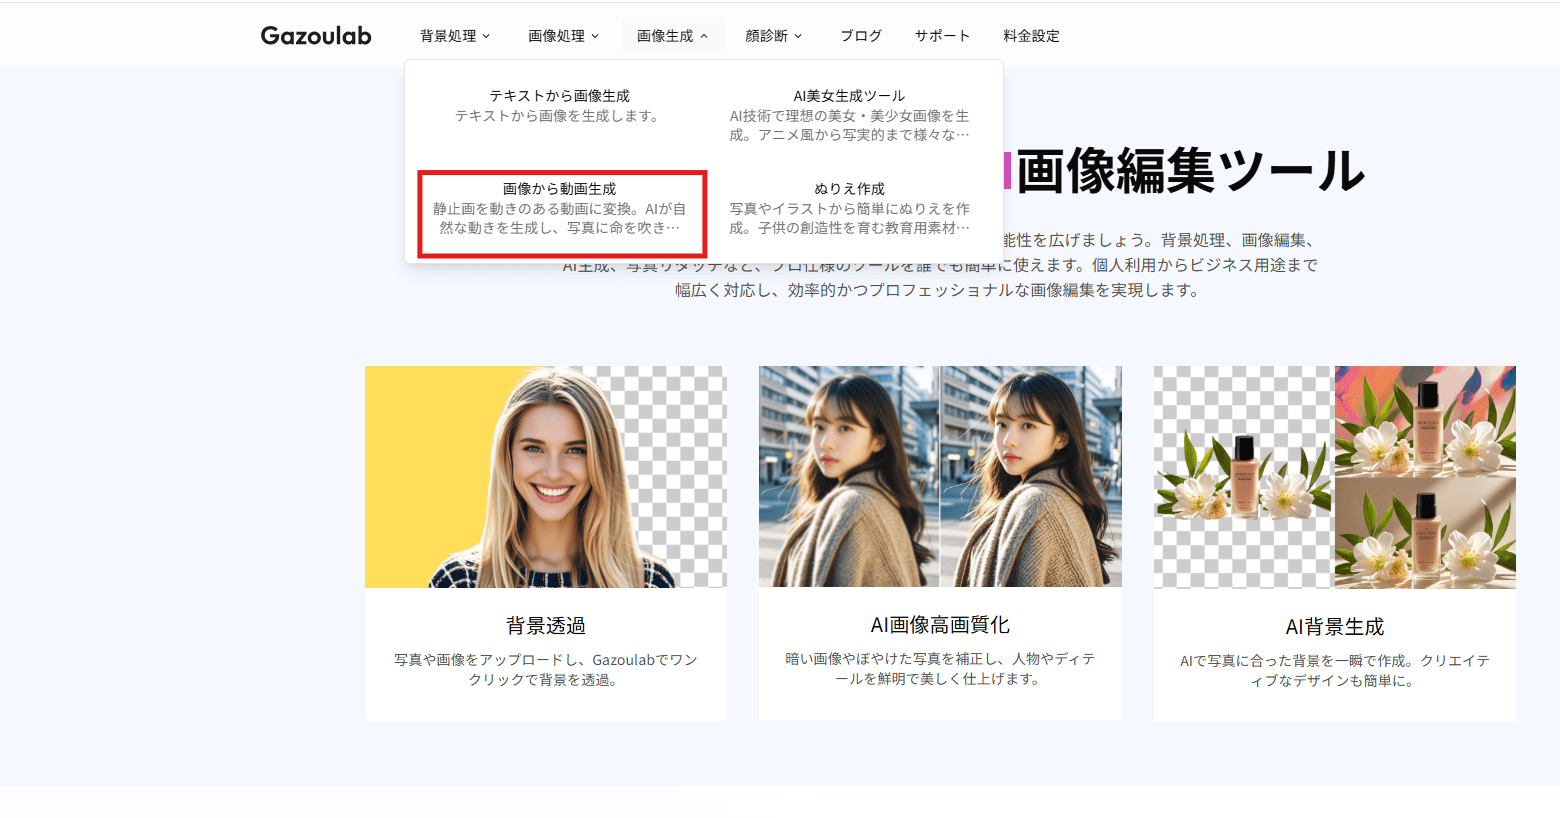Click the yellow-background portrait thumbnail
Screen dimensions: 1560x818
pyautogui.click(x=545, y=477)
